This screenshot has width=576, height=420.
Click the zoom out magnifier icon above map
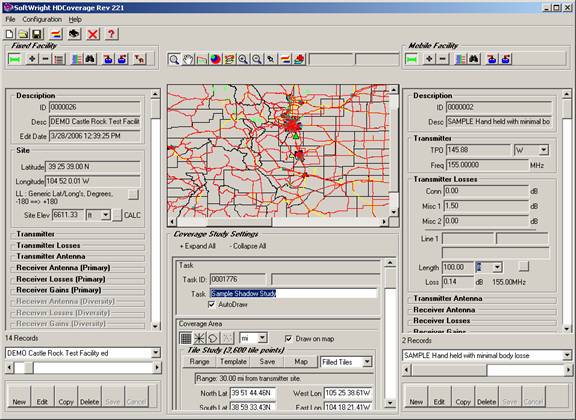(257, 59)
